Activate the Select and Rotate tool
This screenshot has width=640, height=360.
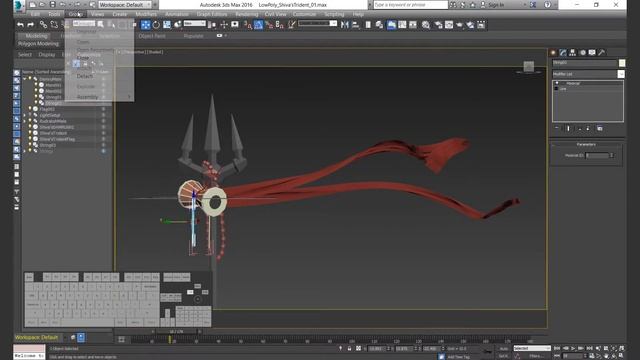[156, 25]
